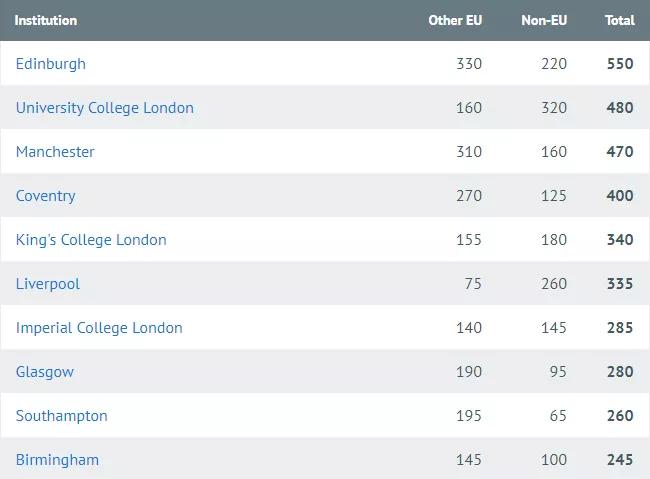The height and width of the screenshot is (479, 650).
Task: Click the Manchester institution link
Action: click(x=55, y=152)
